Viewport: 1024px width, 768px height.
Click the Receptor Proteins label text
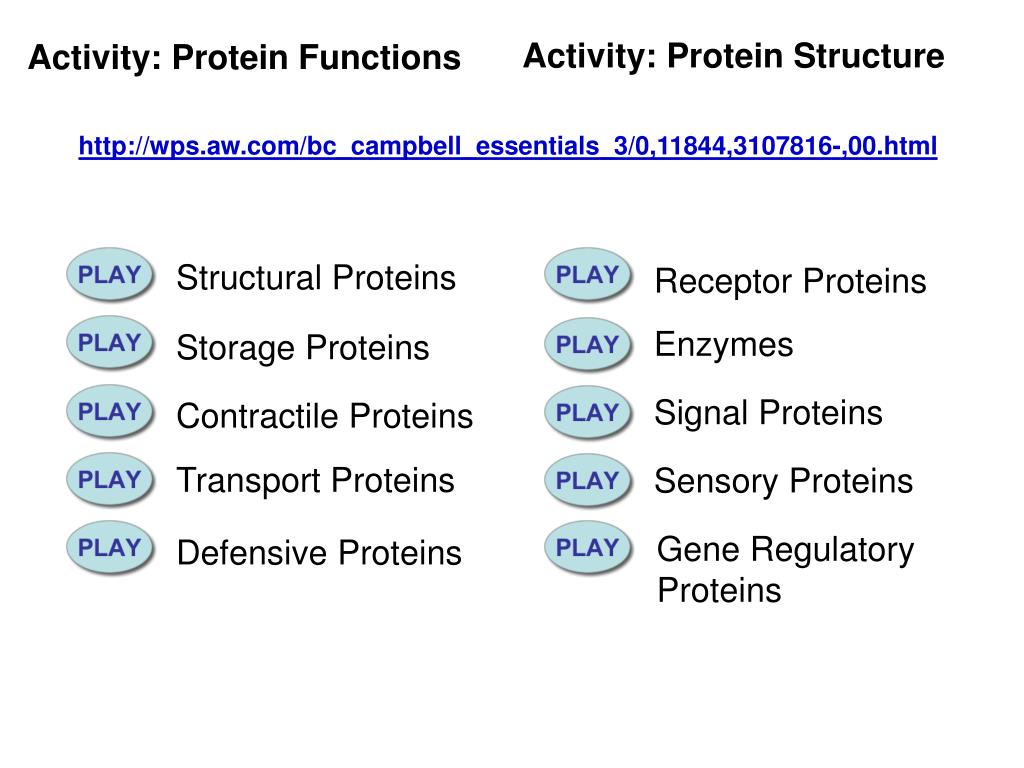(790, 282)
